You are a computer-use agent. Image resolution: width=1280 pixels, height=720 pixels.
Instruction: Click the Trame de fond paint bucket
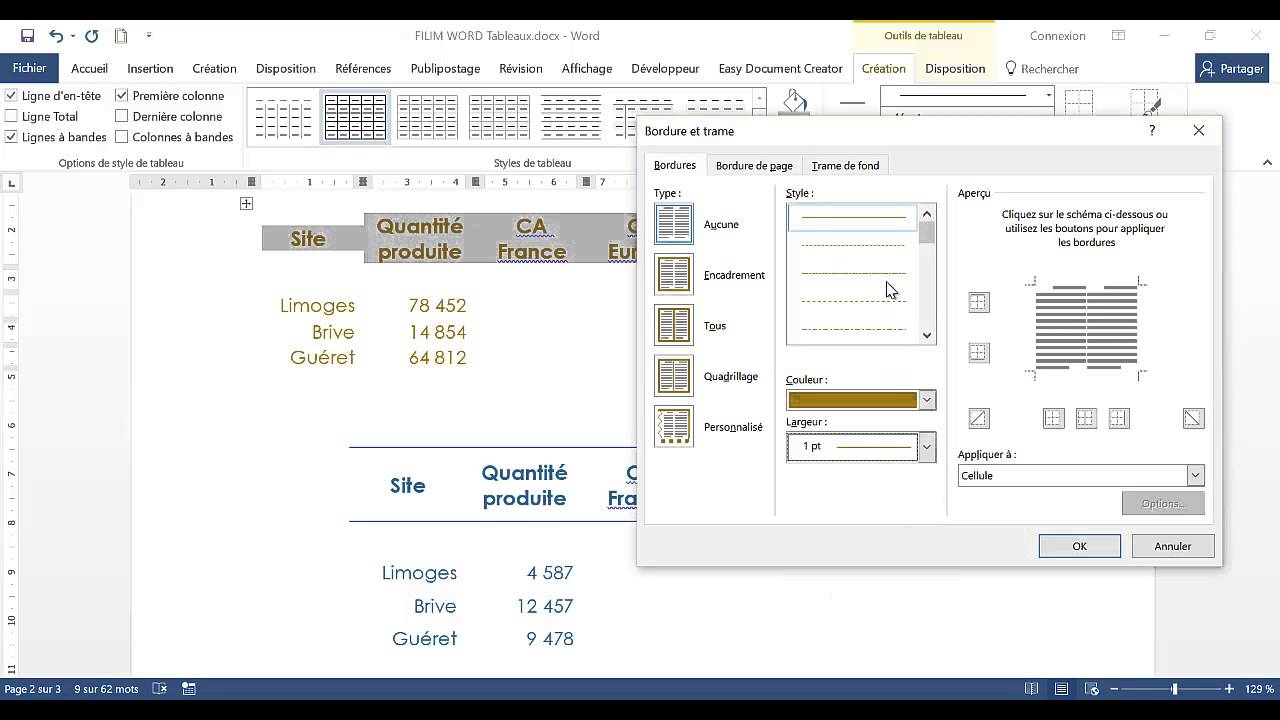(795, 101)
